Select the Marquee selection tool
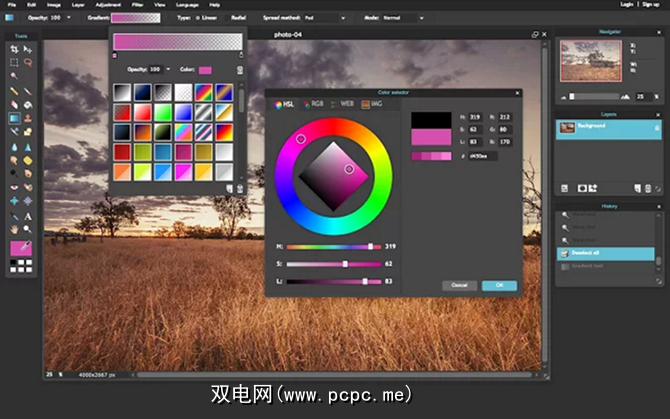Screen dimensions: 670x419 point(14,62)
